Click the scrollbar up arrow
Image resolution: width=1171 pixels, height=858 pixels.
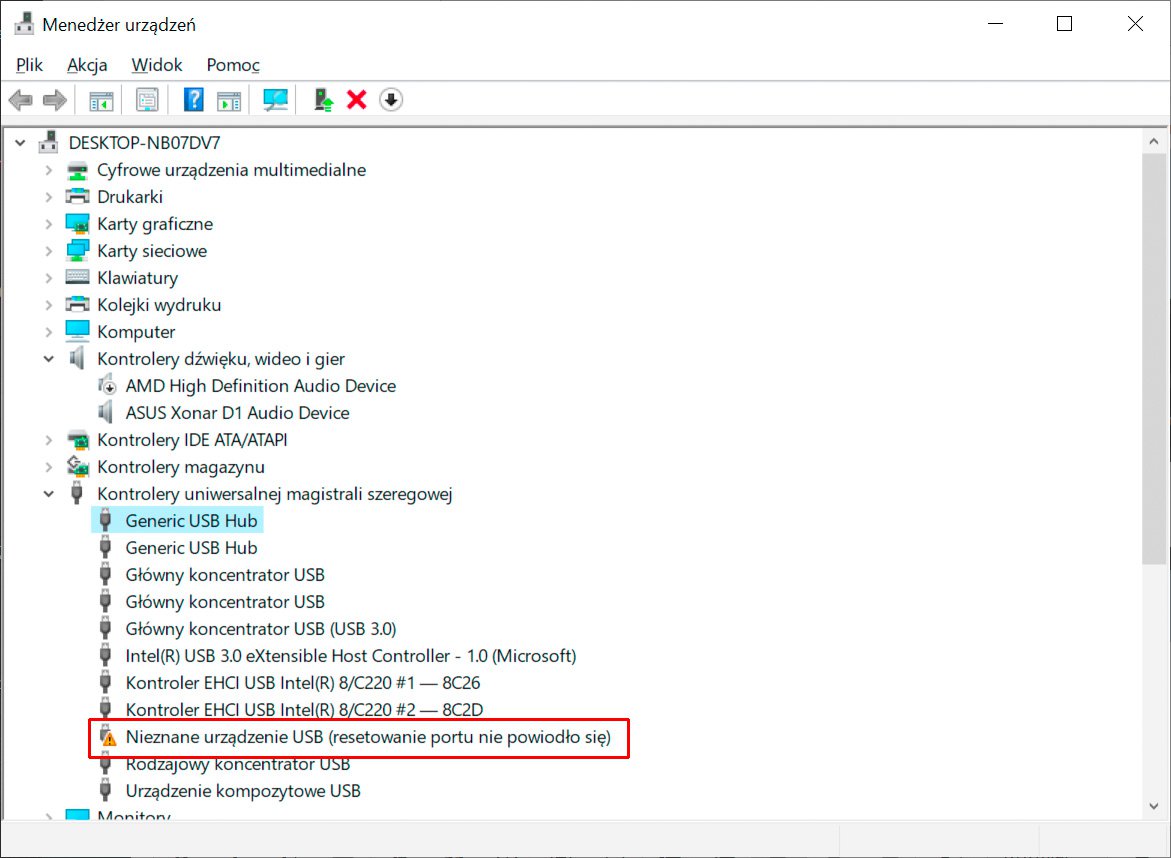click(1154, 141)
